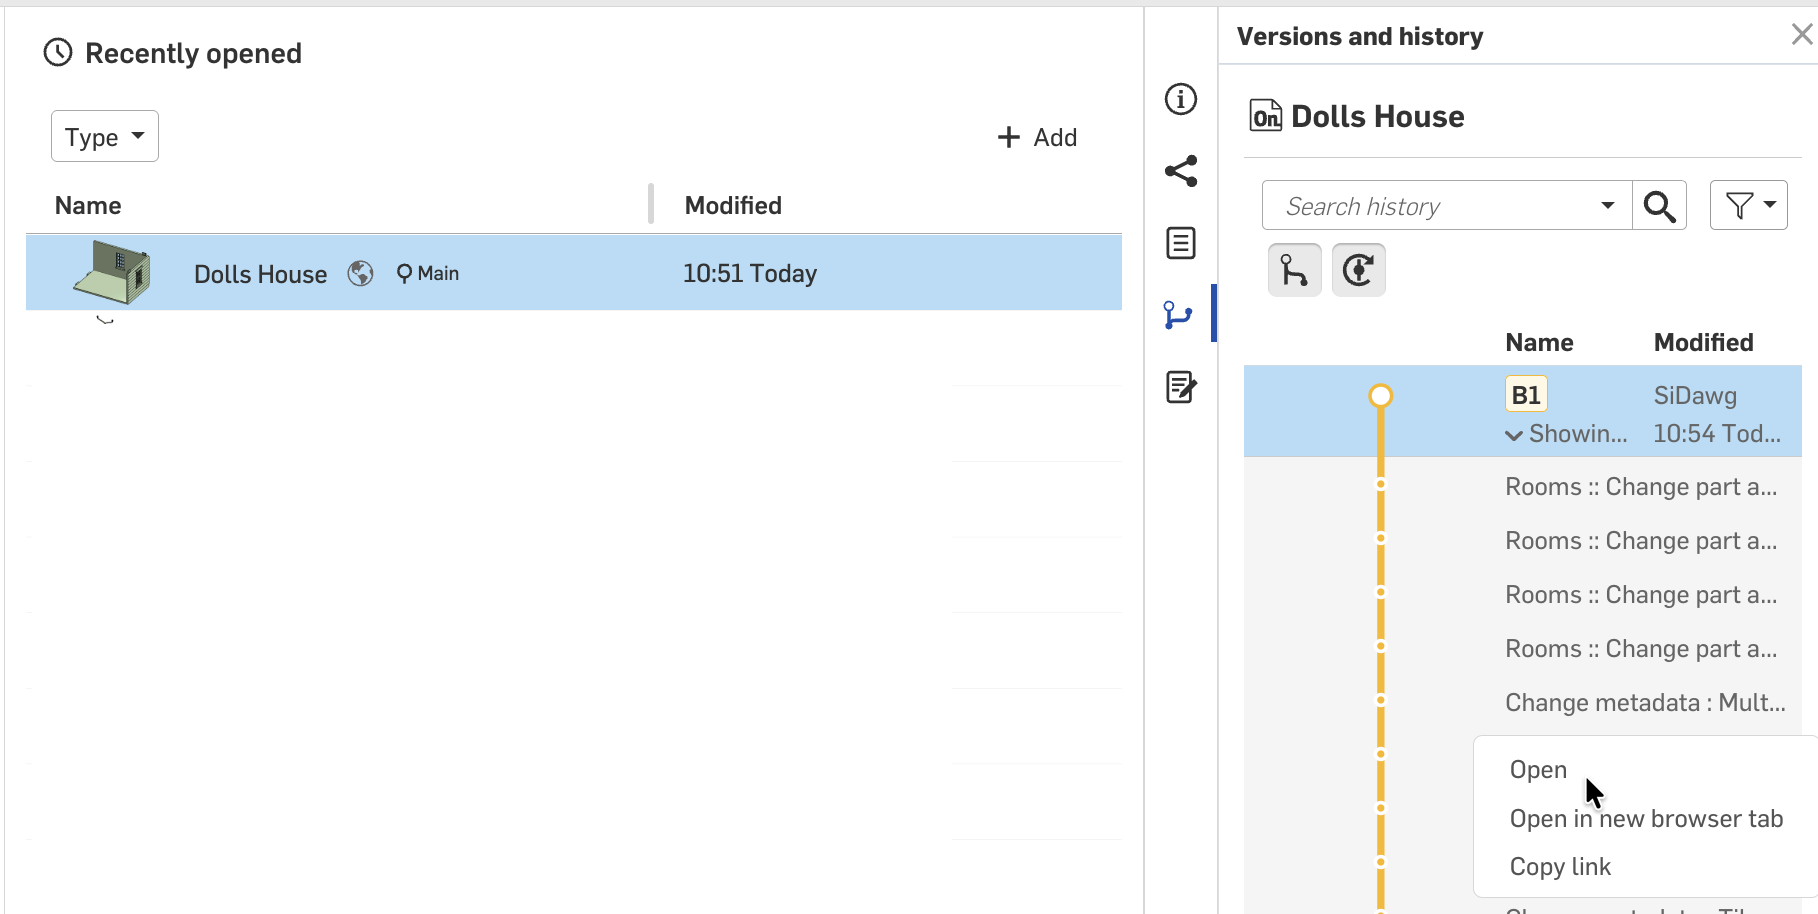This screenshot has width=1818, height=914.
Task: Click the search history magnifier button
Action: pyautogui.click(x=1659, y=206)
